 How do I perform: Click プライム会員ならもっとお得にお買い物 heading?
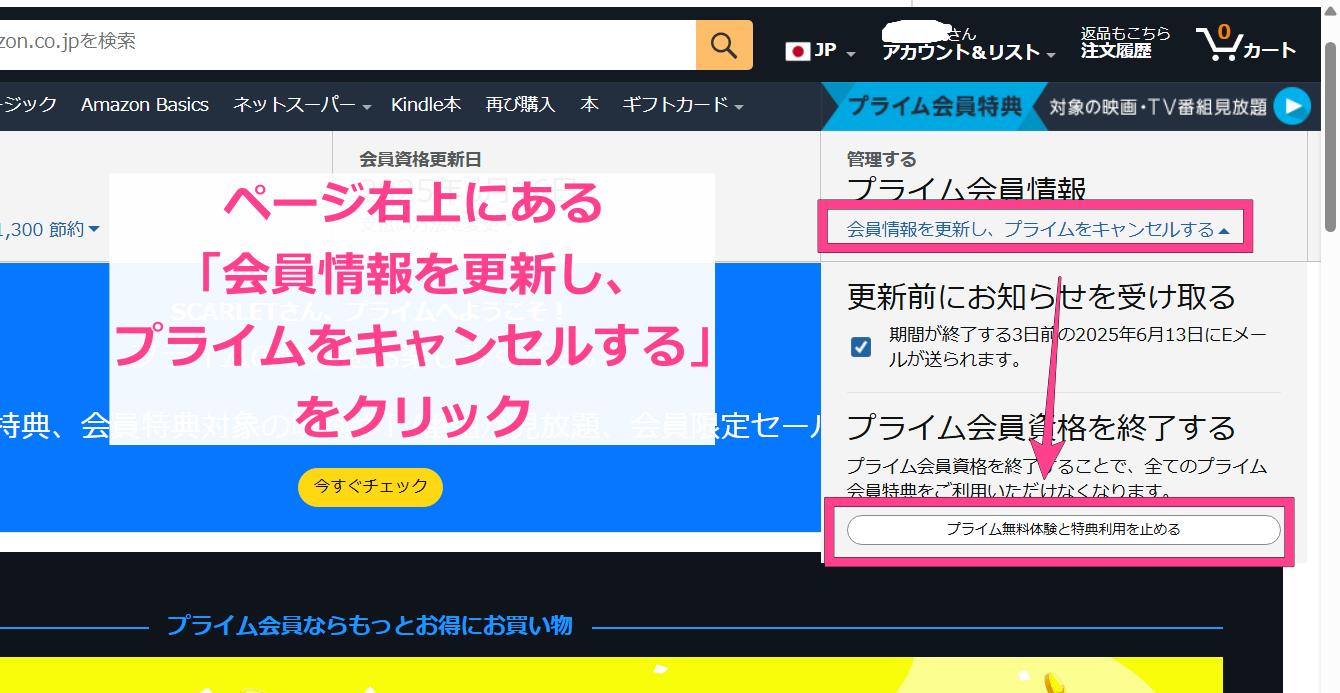(x=369, y=626)
